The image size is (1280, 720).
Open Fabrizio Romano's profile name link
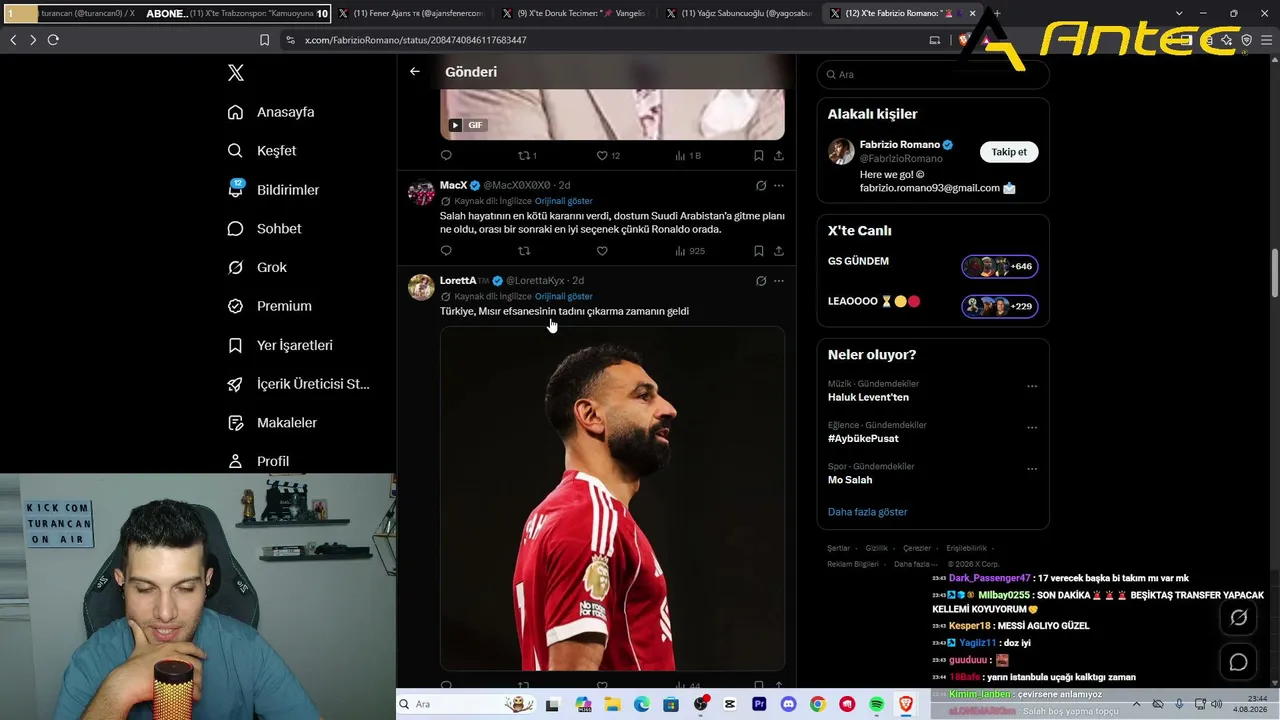[900, 145]
